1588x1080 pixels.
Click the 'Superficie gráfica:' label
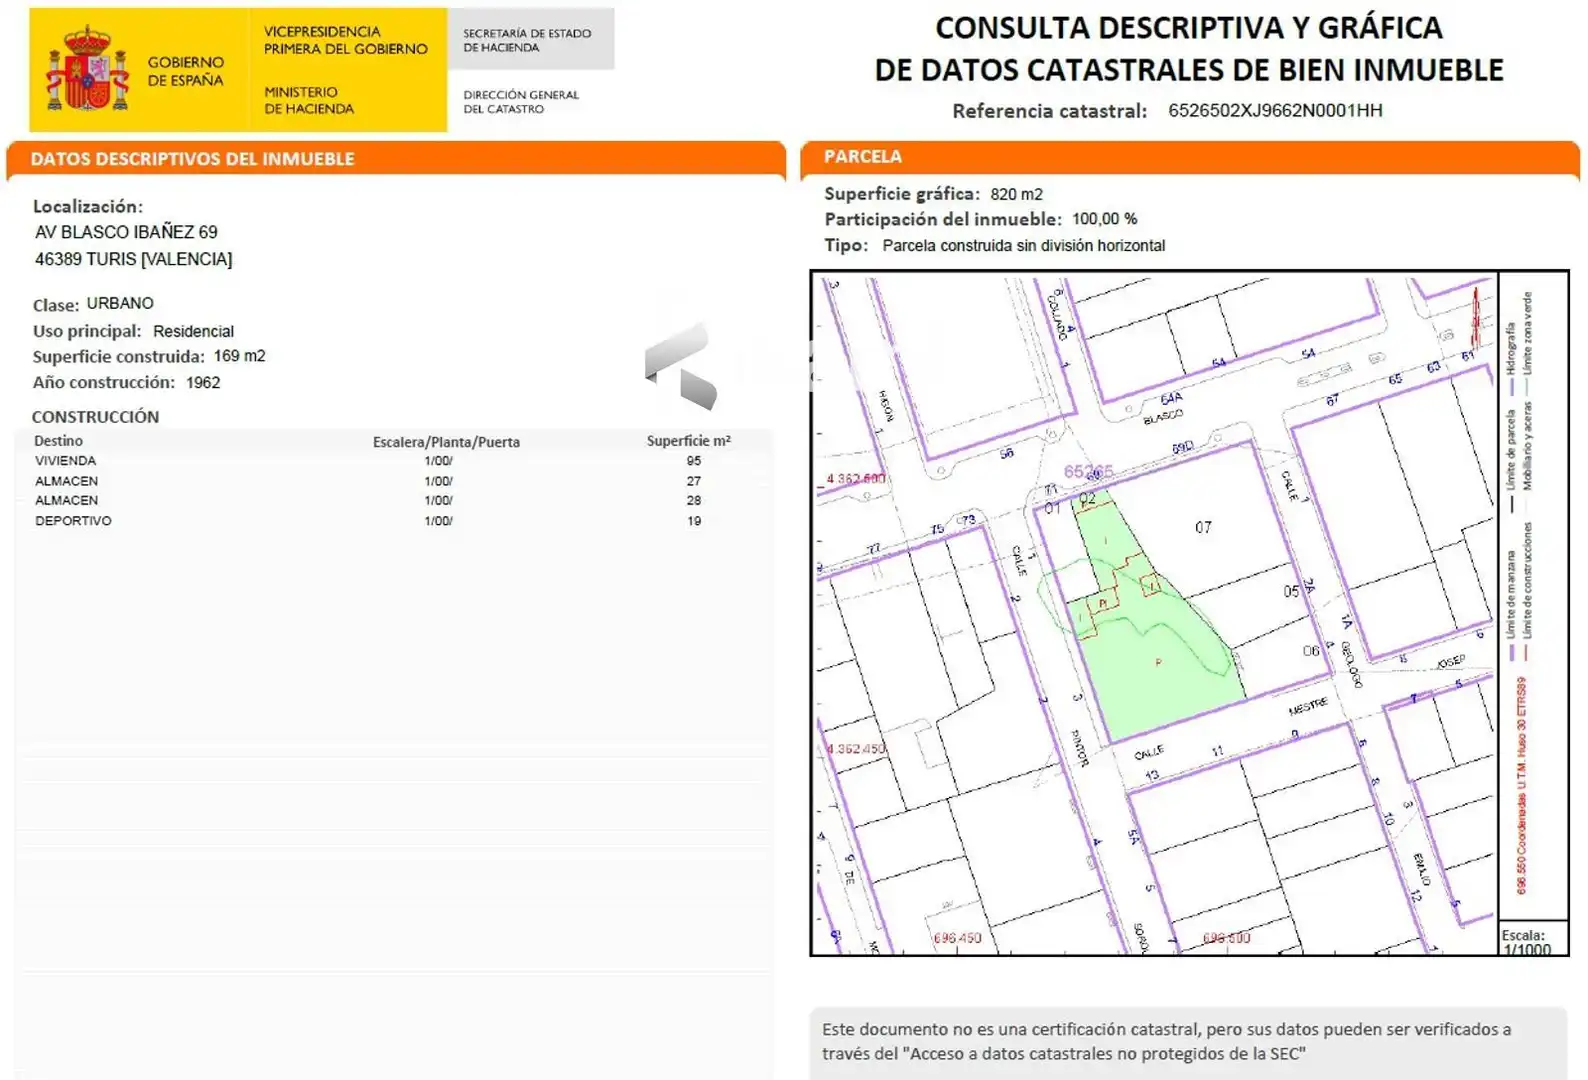coord(902,194)
